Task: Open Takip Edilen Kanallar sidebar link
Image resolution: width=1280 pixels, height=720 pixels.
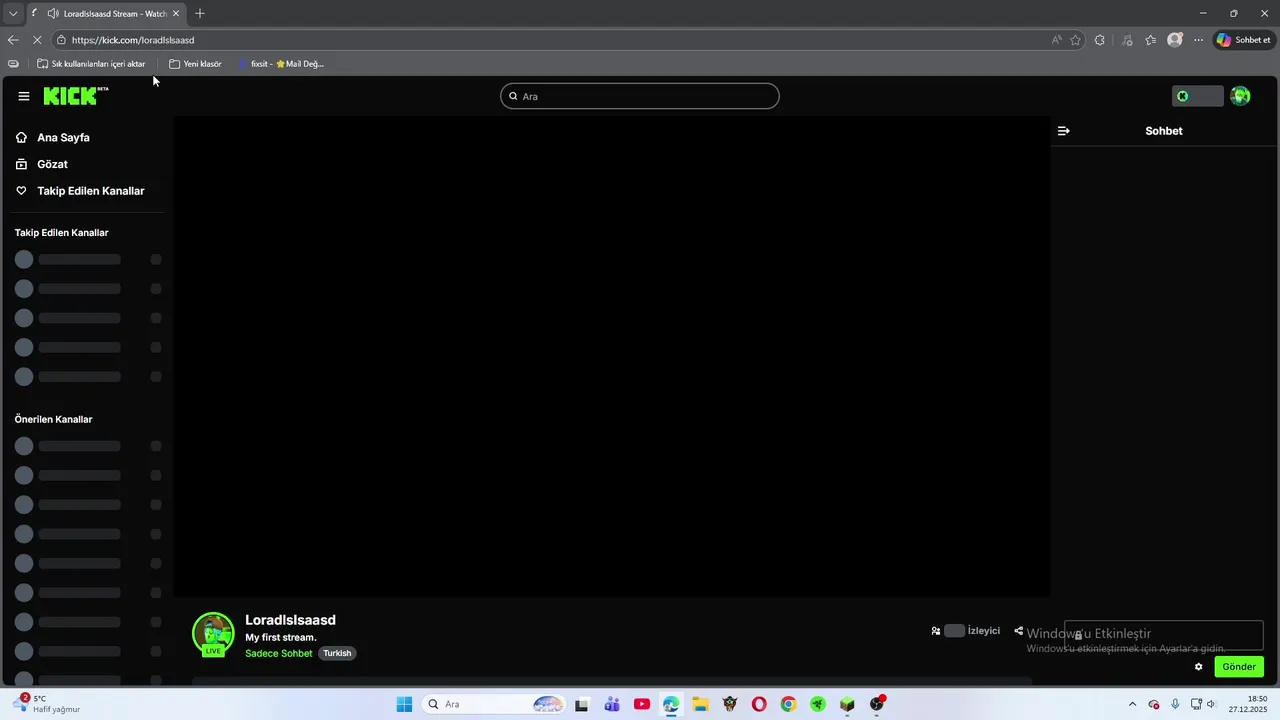Action: coord(90,191)
